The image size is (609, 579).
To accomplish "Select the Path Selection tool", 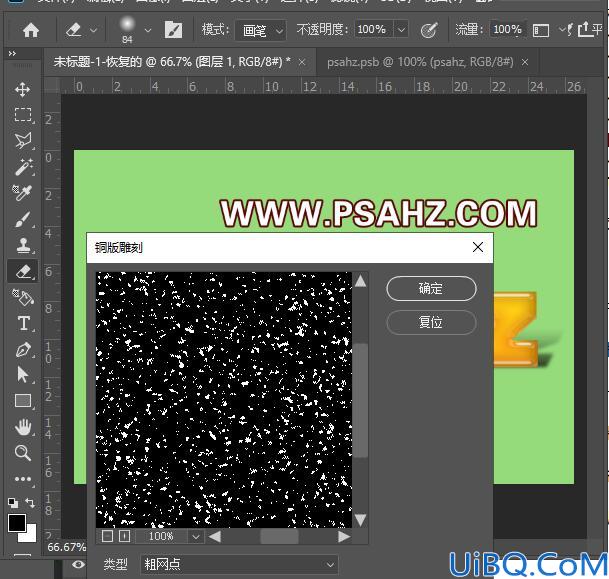I will (x=23, y=375).
